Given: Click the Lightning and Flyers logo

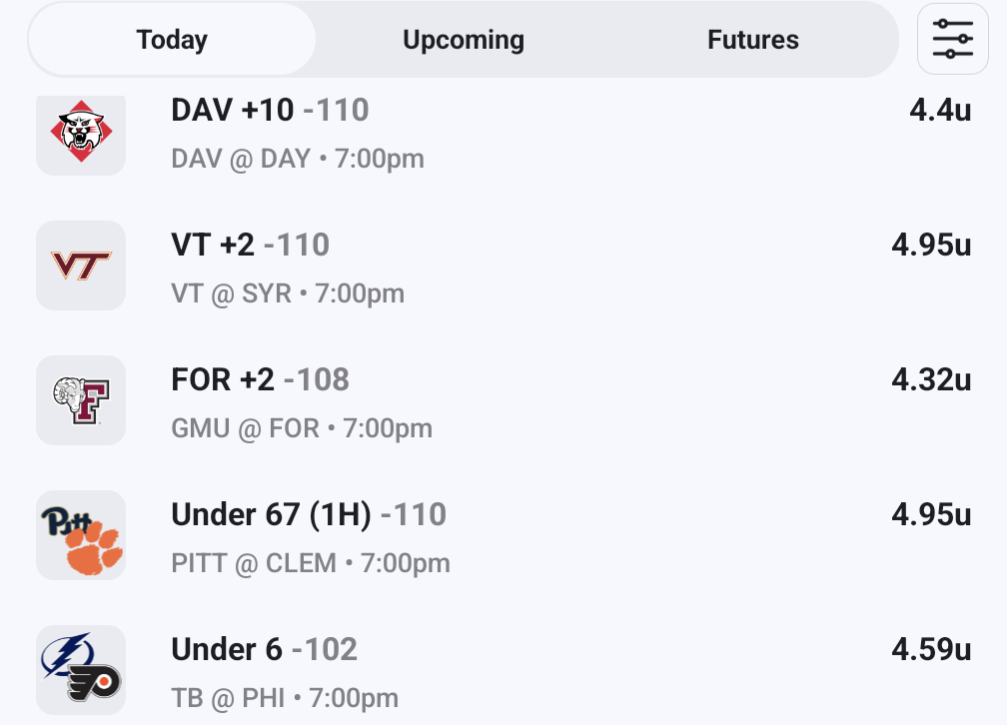Looking at the screenshot, I should [x=81, y=669].
